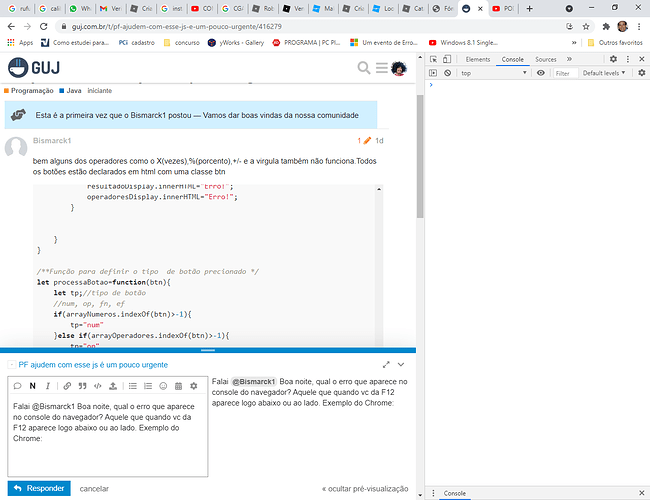Viewport: 650px width, 500px height.
Task: Open the emoji picker in the editor
Action: 163,386
